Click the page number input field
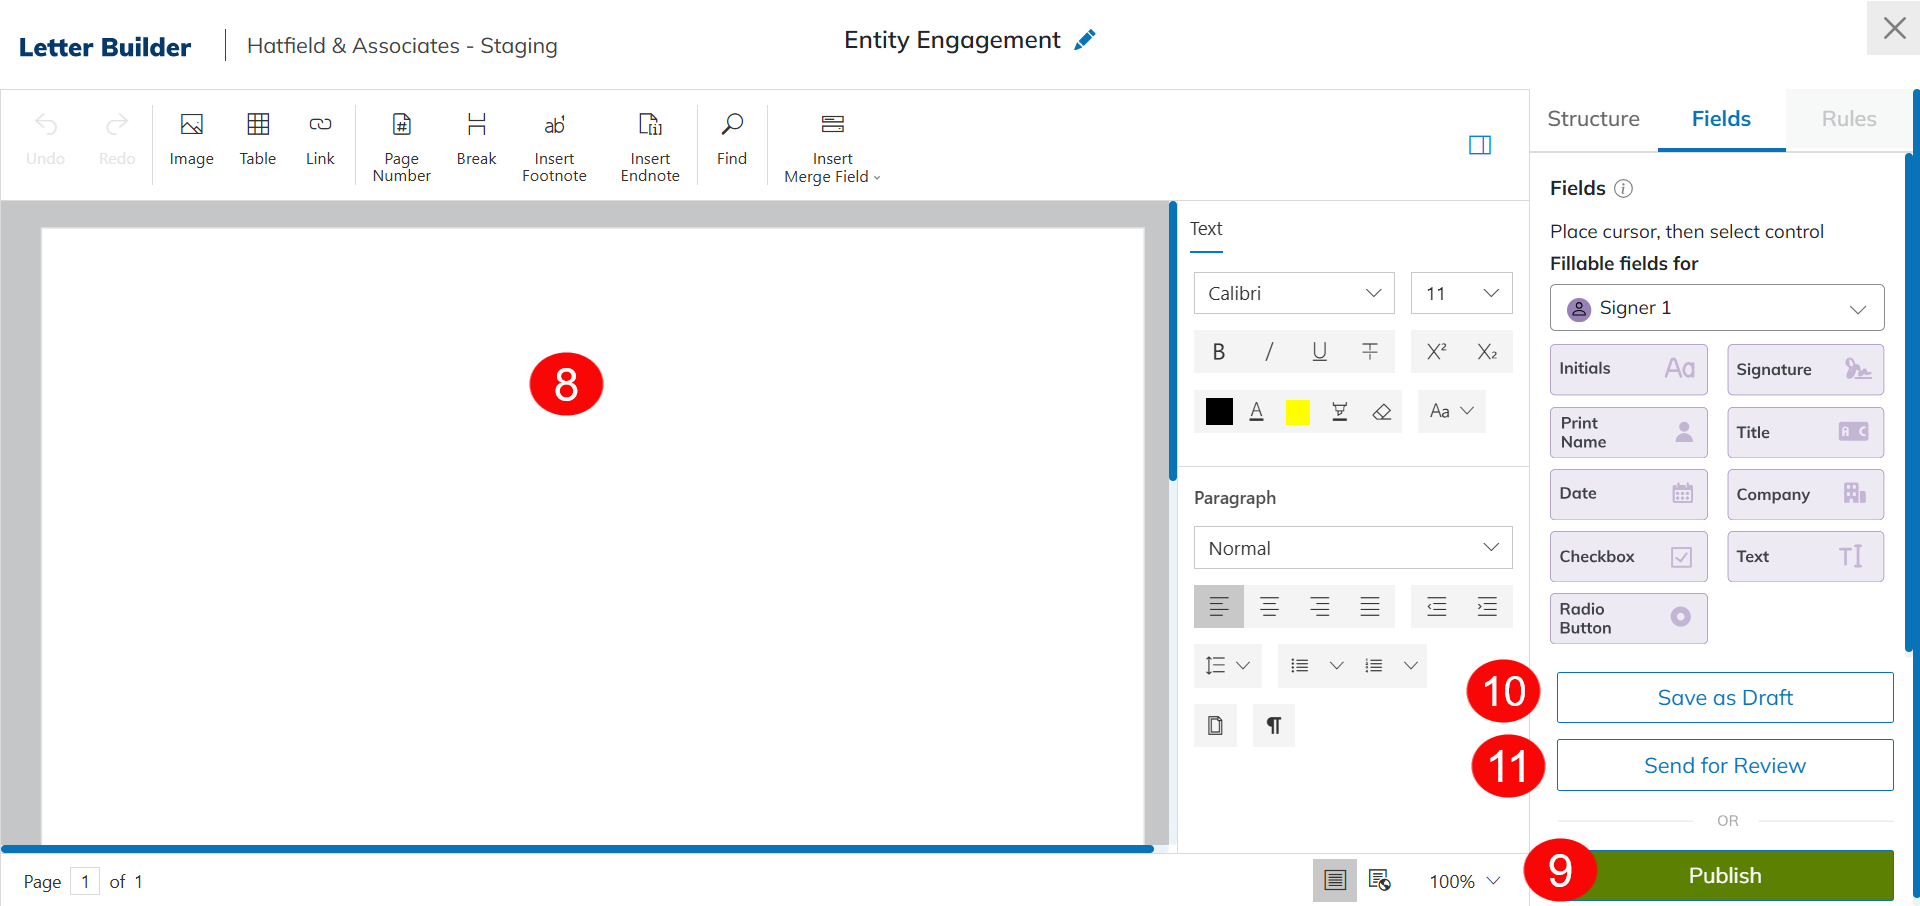1920x906 pixels. pyautogui.click(x=85, y=881)
